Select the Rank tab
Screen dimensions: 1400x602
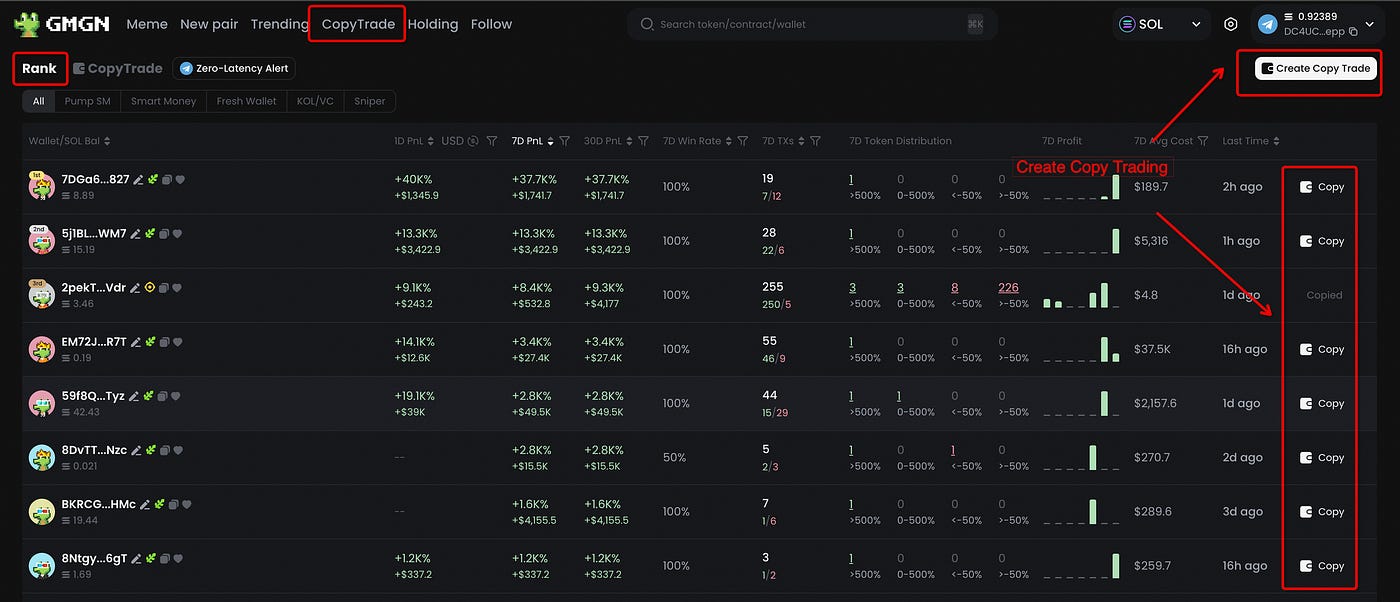click(40, 68)
